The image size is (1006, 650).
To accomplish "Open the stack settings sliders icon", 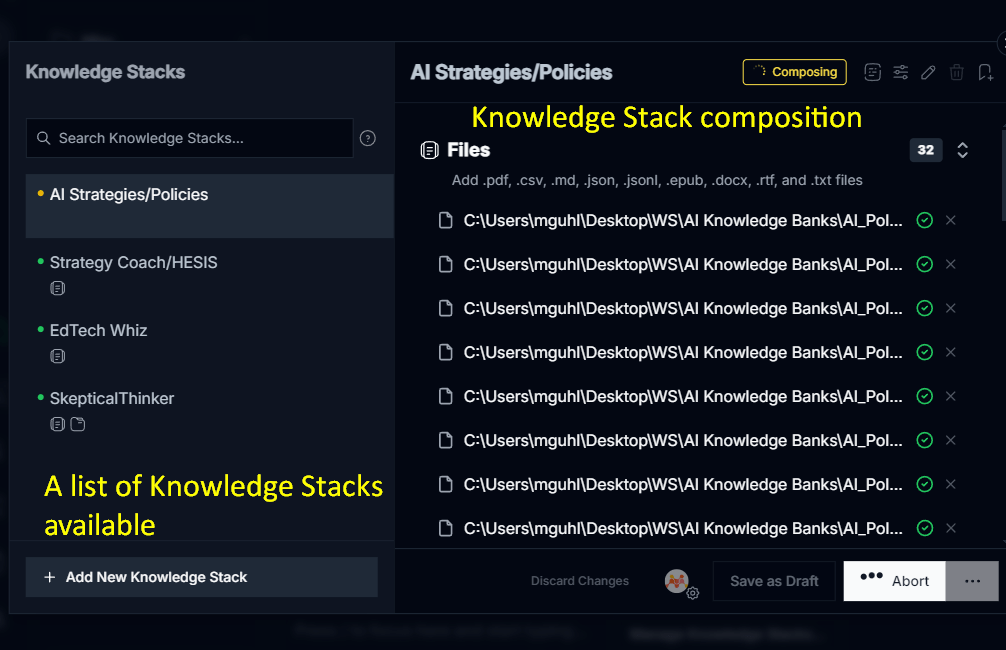I will click(901, 72).
